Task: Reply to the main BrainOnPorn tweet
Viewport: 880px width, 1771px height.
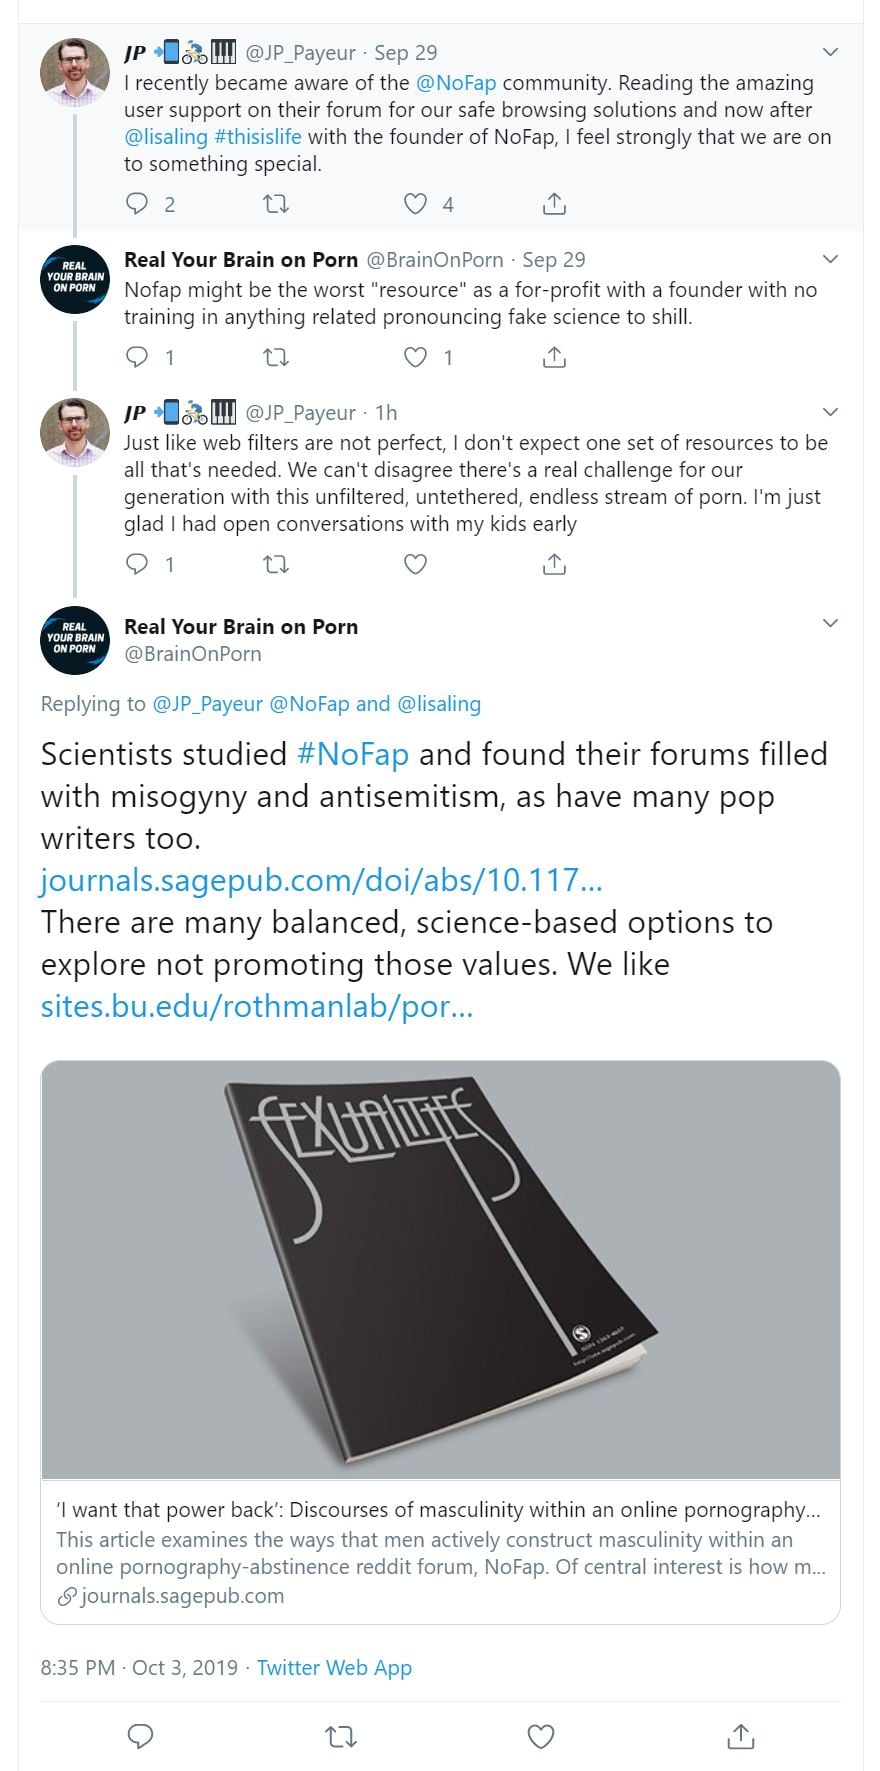Action: tap(141, 1737)
